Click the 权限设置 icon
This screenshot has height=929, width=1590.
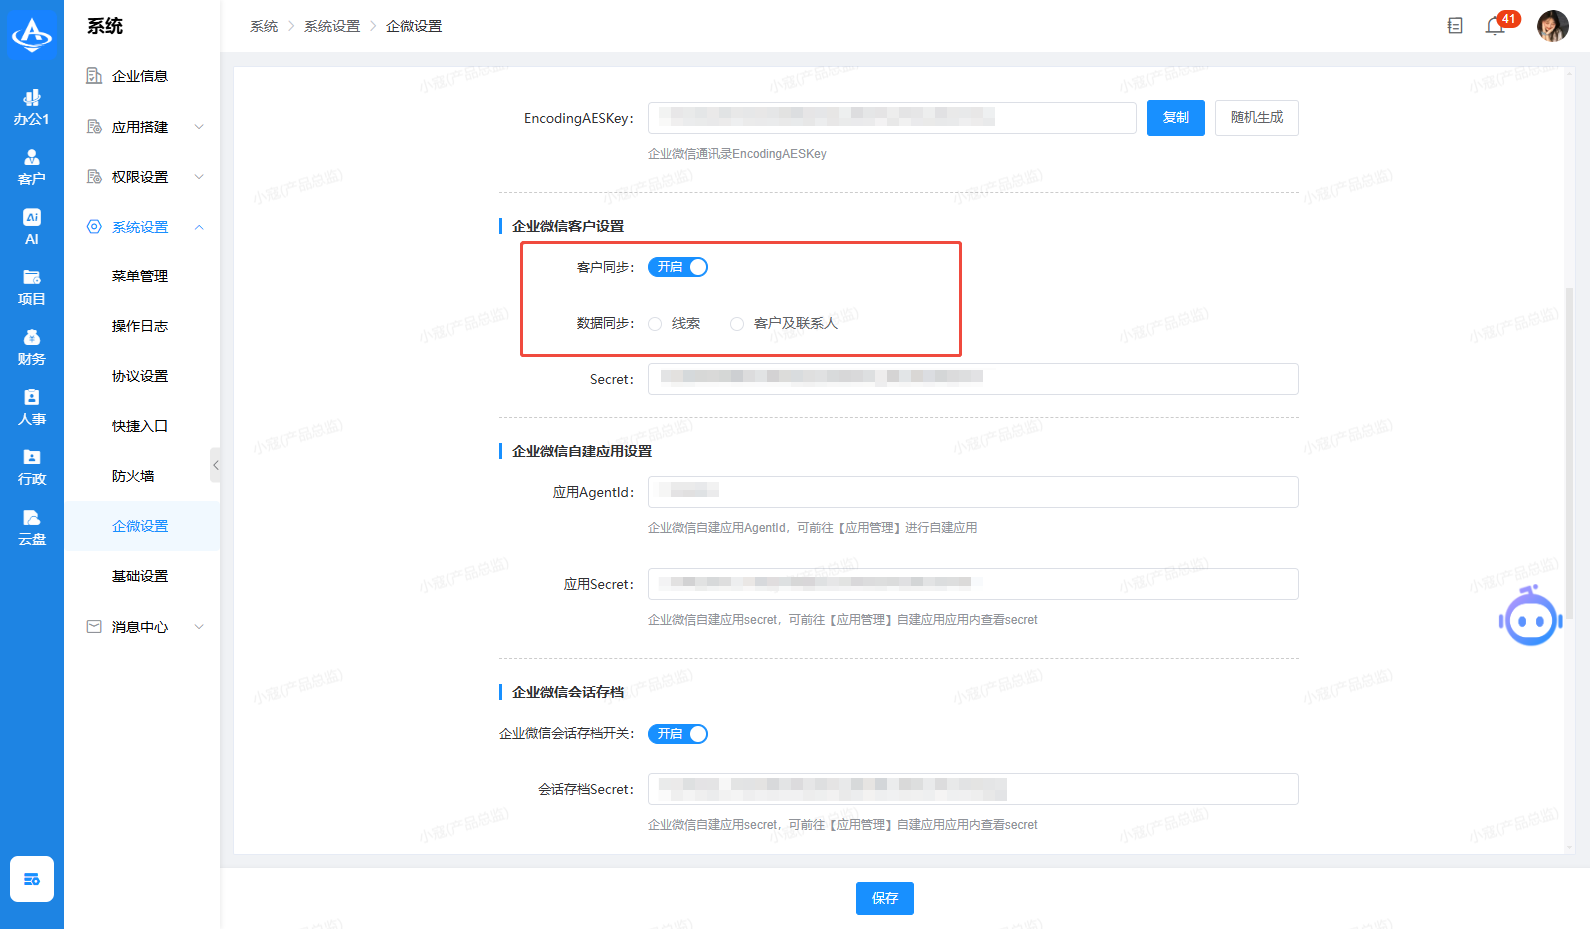coord(94,177)
